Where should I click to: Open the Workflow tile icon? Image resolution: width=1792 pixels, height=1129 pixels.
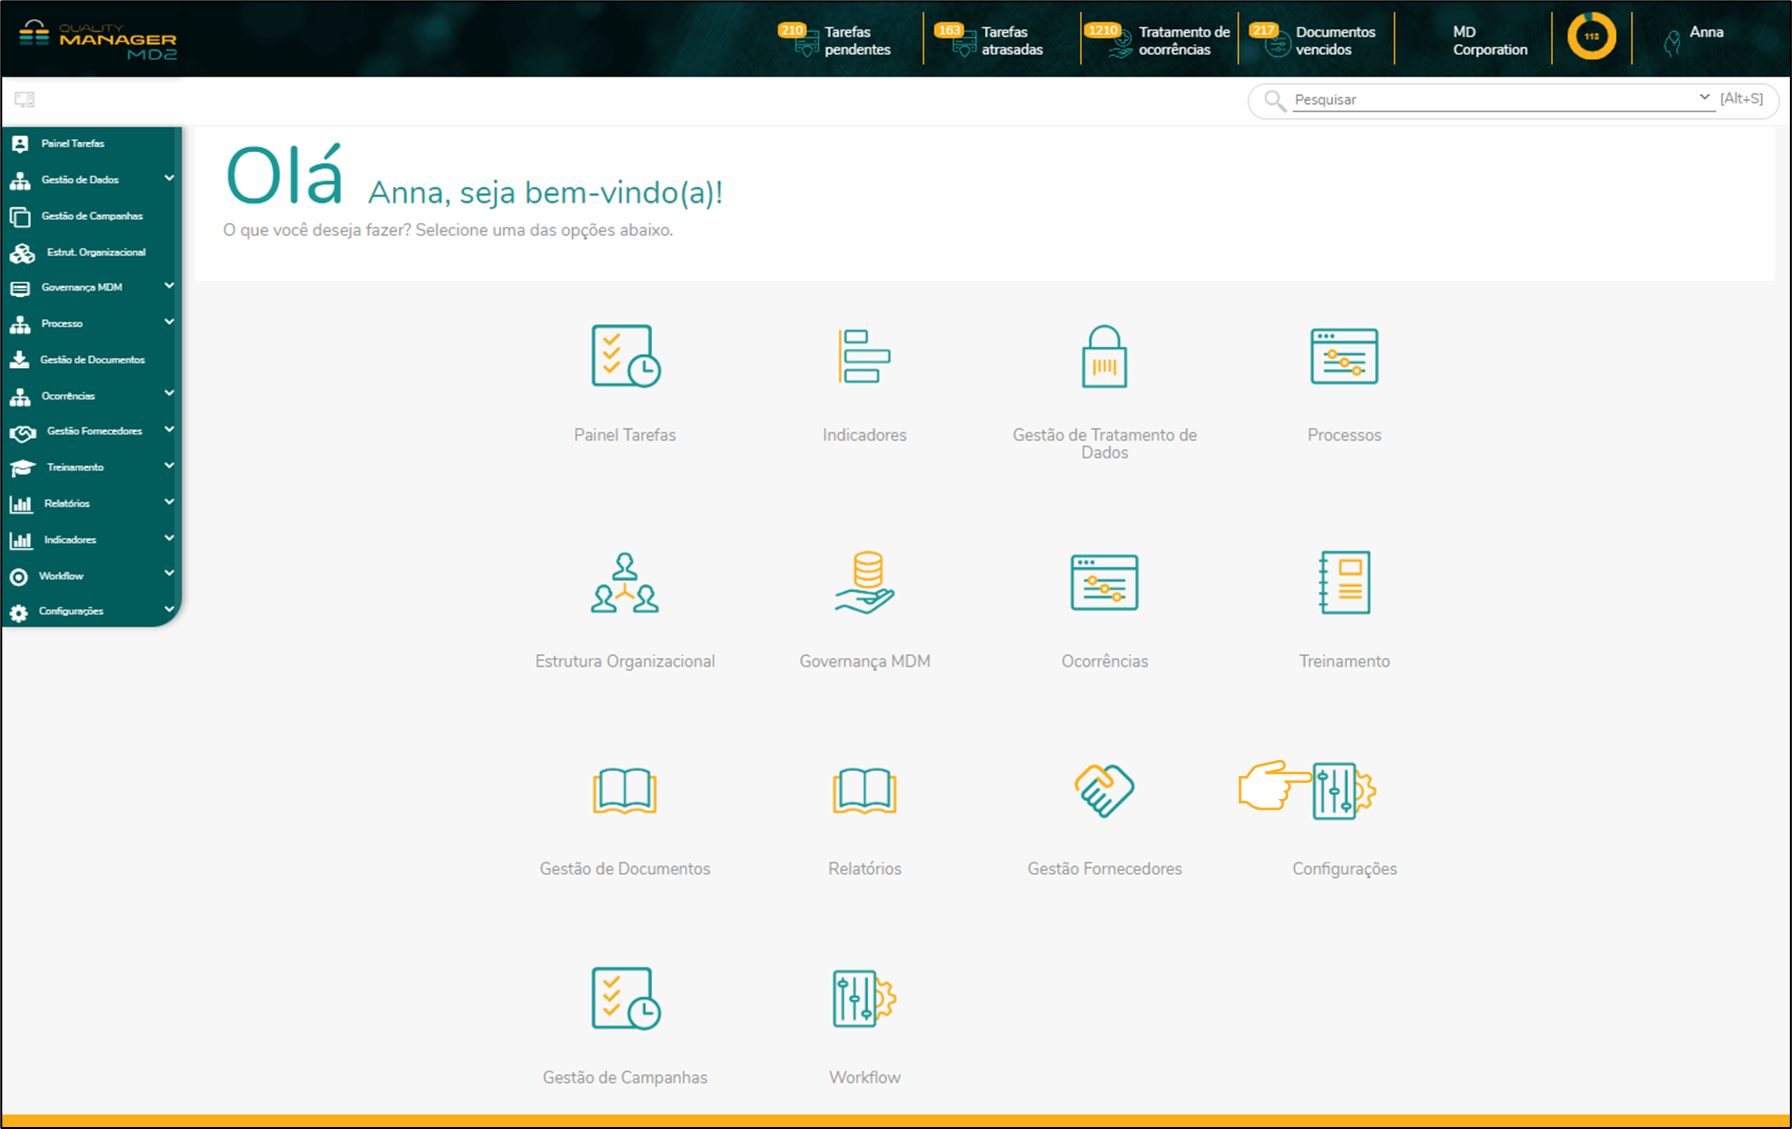864,998
